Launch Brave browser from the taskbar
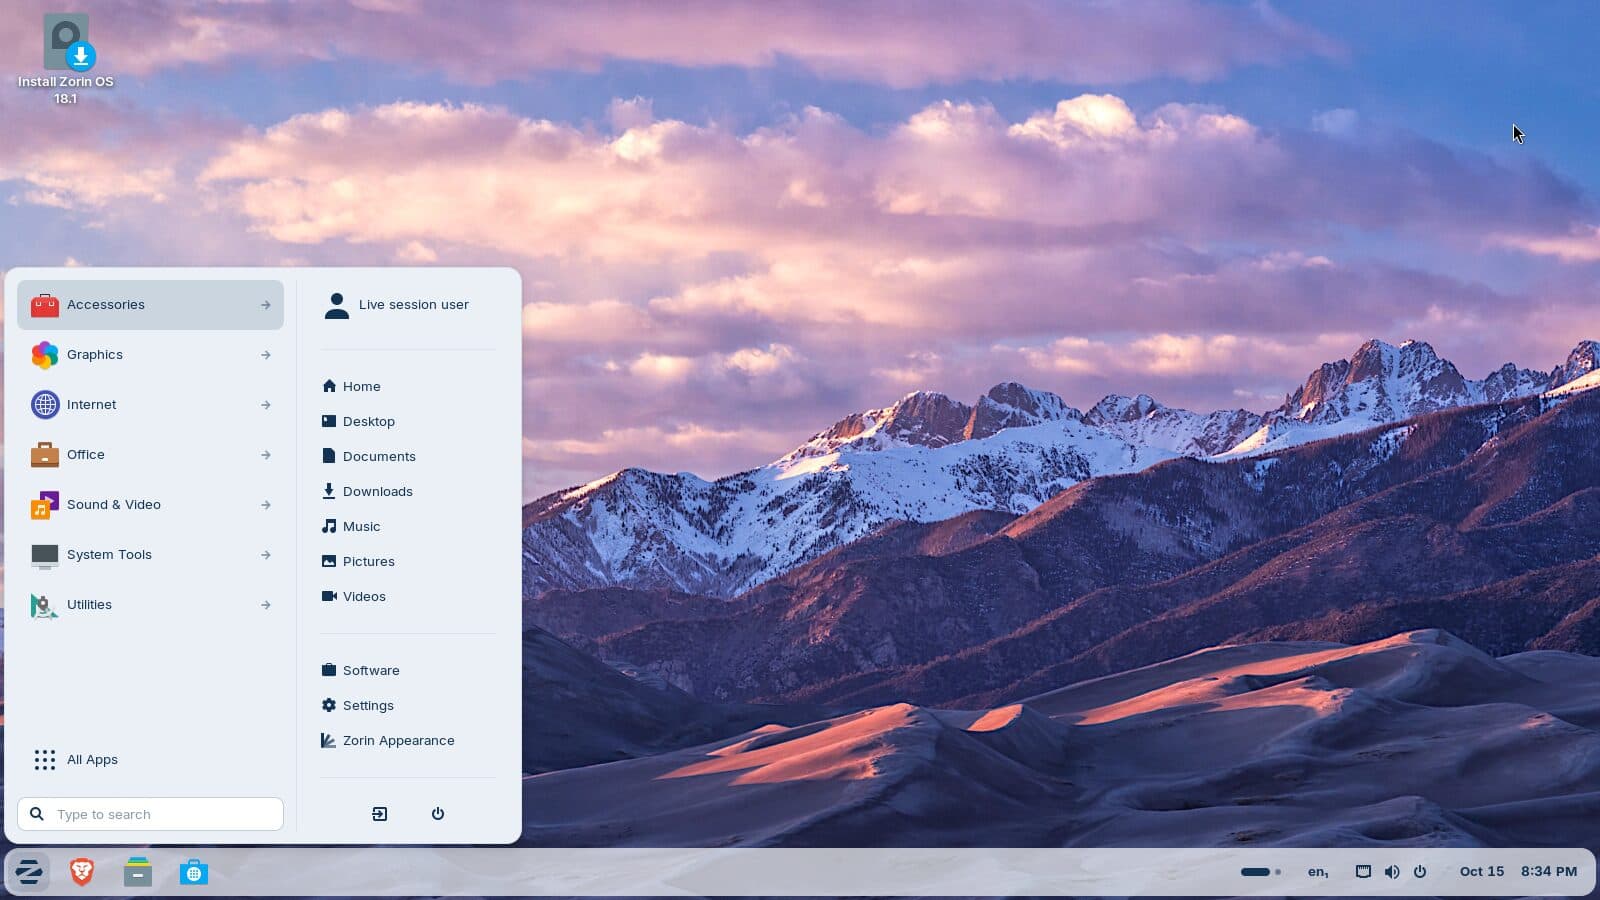Viewport: 1600px width, 900px height. 82,872
